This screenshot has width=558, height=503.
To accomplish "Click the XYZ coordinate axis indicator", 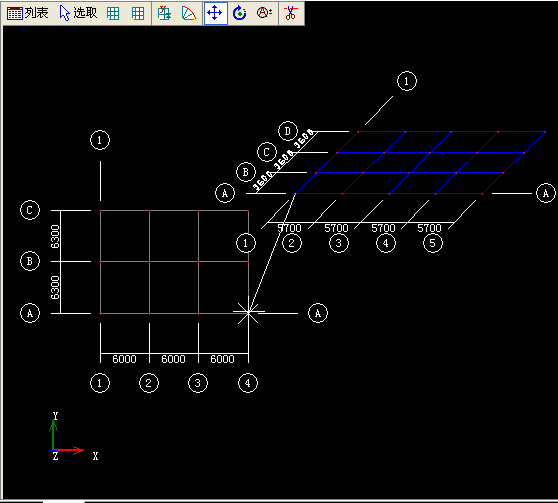I will point(71,437).
